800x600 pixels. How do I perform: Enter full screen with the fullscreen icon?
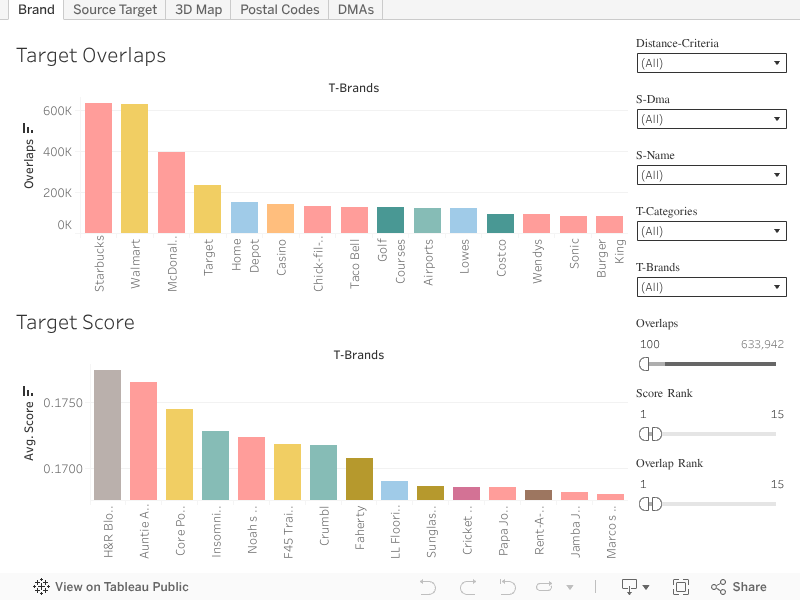681,587
